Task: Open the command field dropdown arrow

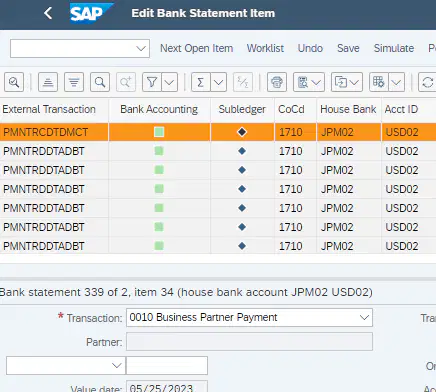Action: point(141,49)
